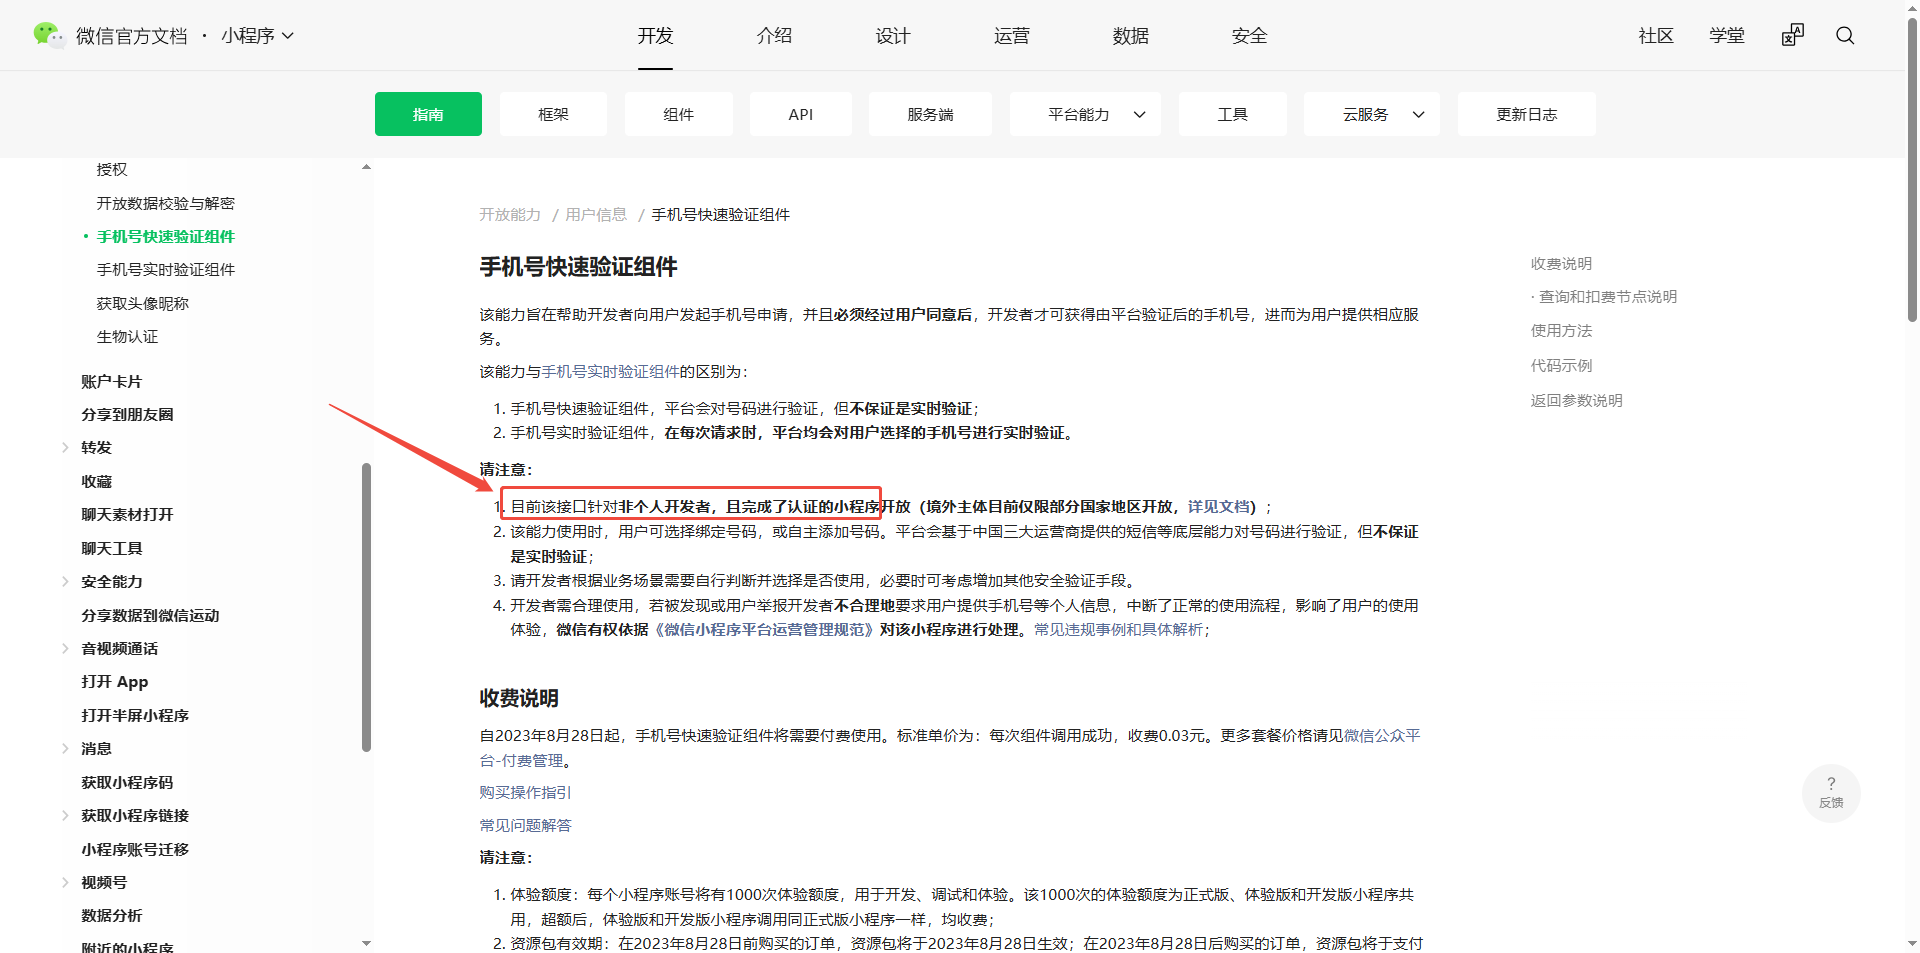Expand the 云服务 dropdown
This screenshot has height=953, width=1920.
[x=1371, y=114]
